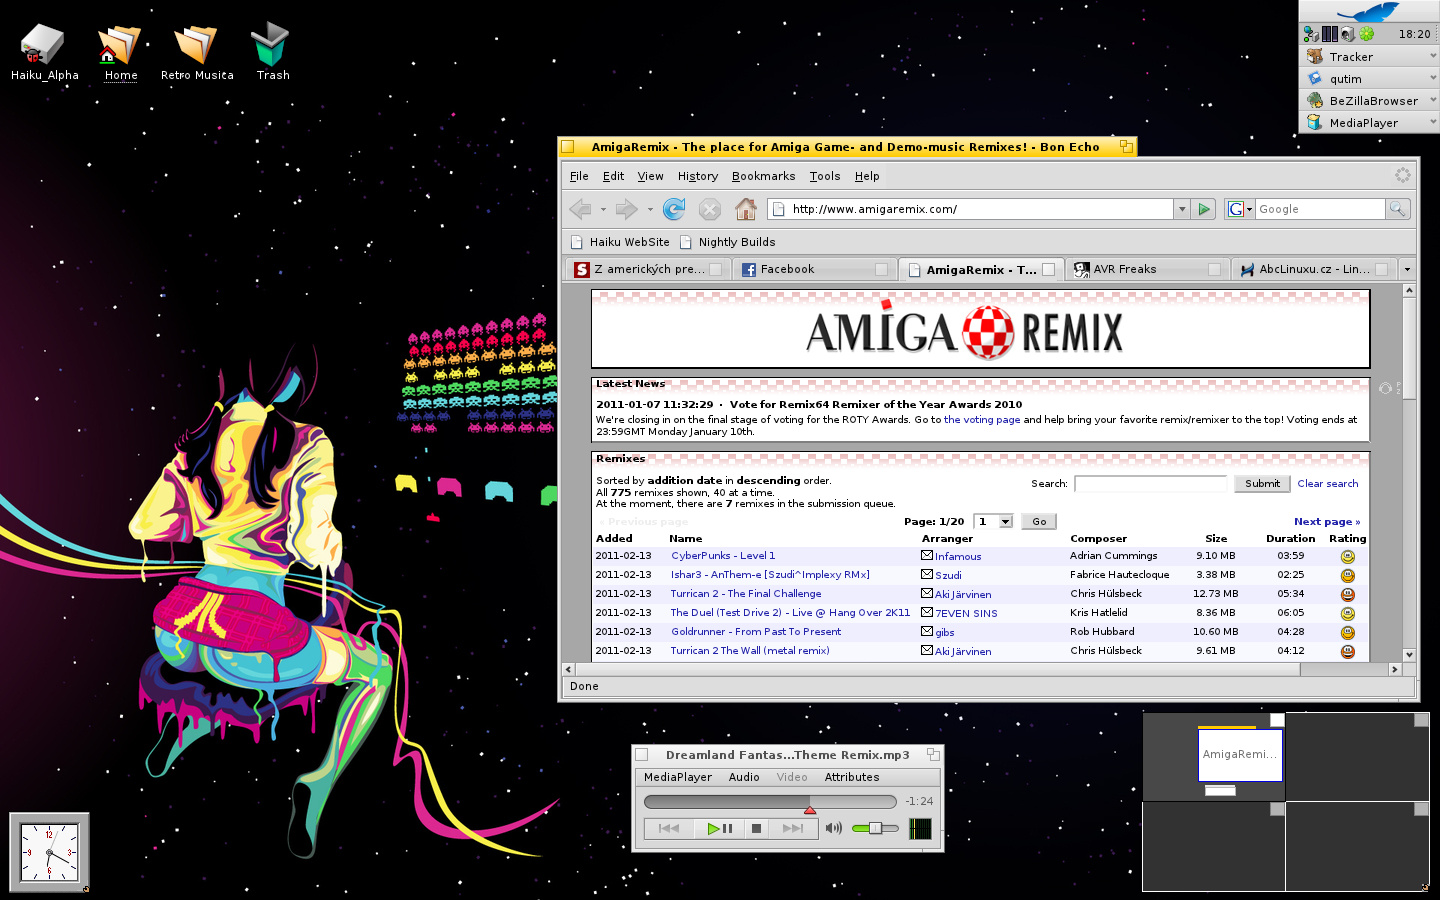The height and width of the screenshot is (900, 1440).
Task: Click the email icon next to gibs
Action: [x=927, y=631]
